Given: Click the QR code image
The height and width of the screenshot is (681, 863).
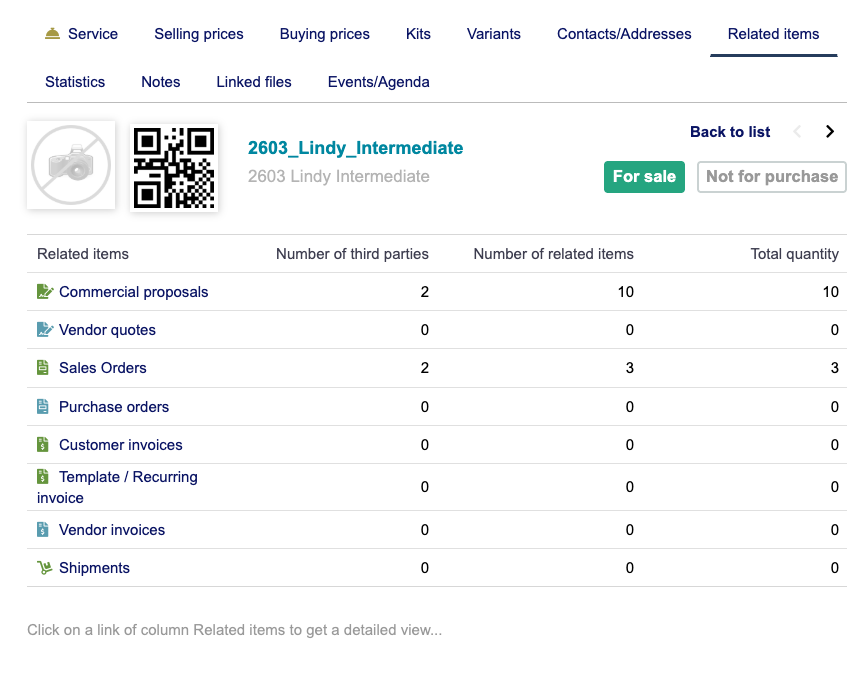Looking at the screenshot, I should 174,167.
